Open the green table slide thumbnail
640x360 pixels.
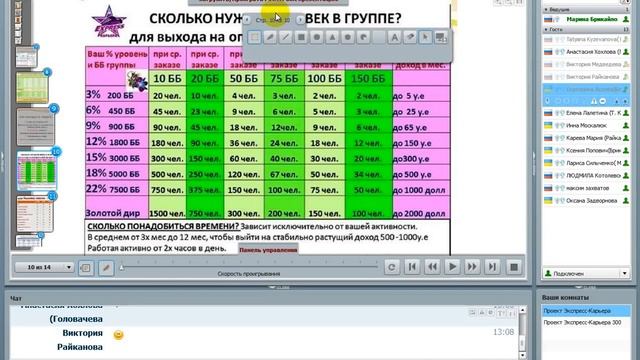point(32,87)
